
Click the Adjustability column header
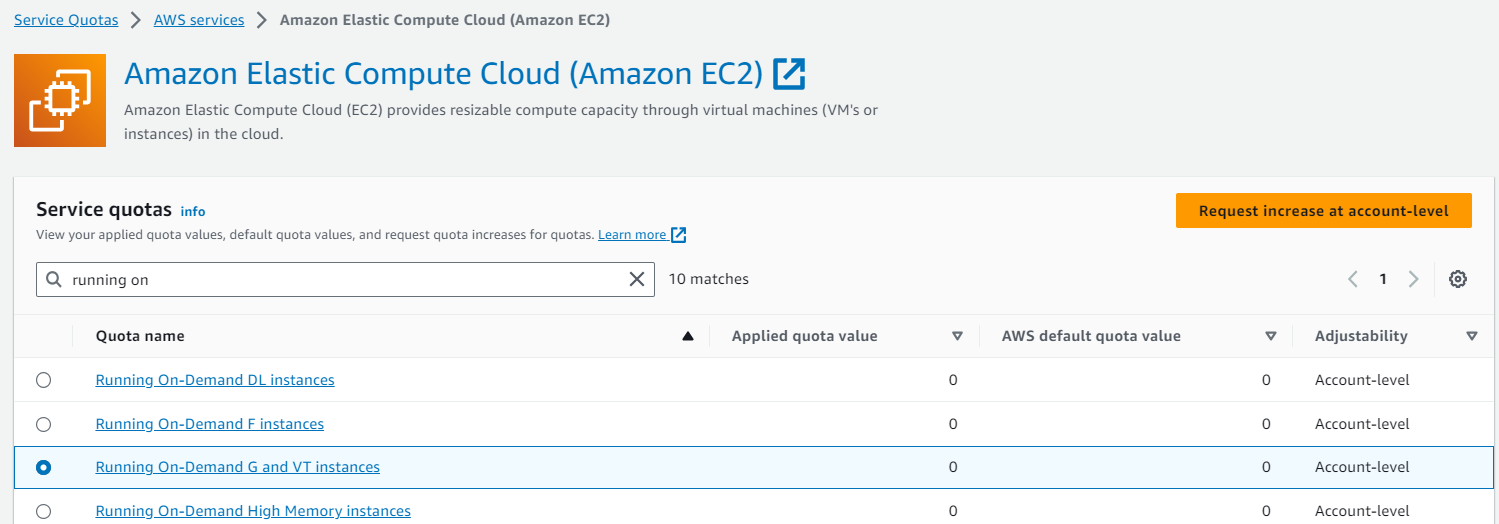click(x=1361, y=336)
